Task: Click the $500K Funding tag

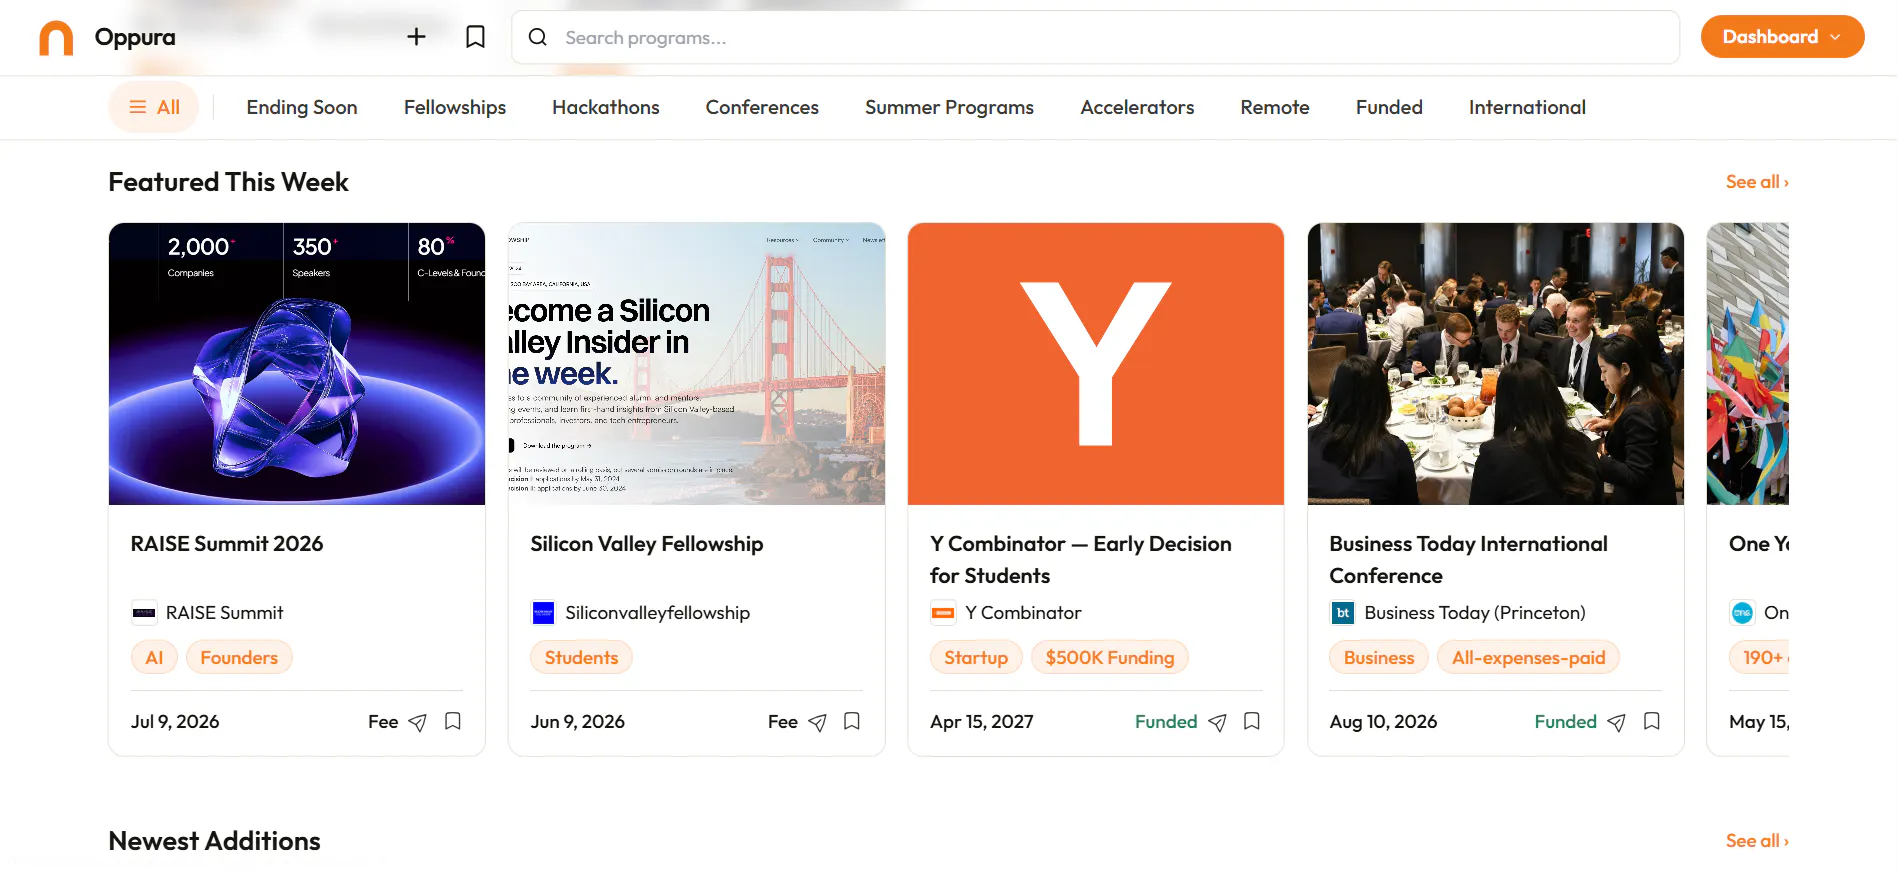Action: click(1110, 657)
